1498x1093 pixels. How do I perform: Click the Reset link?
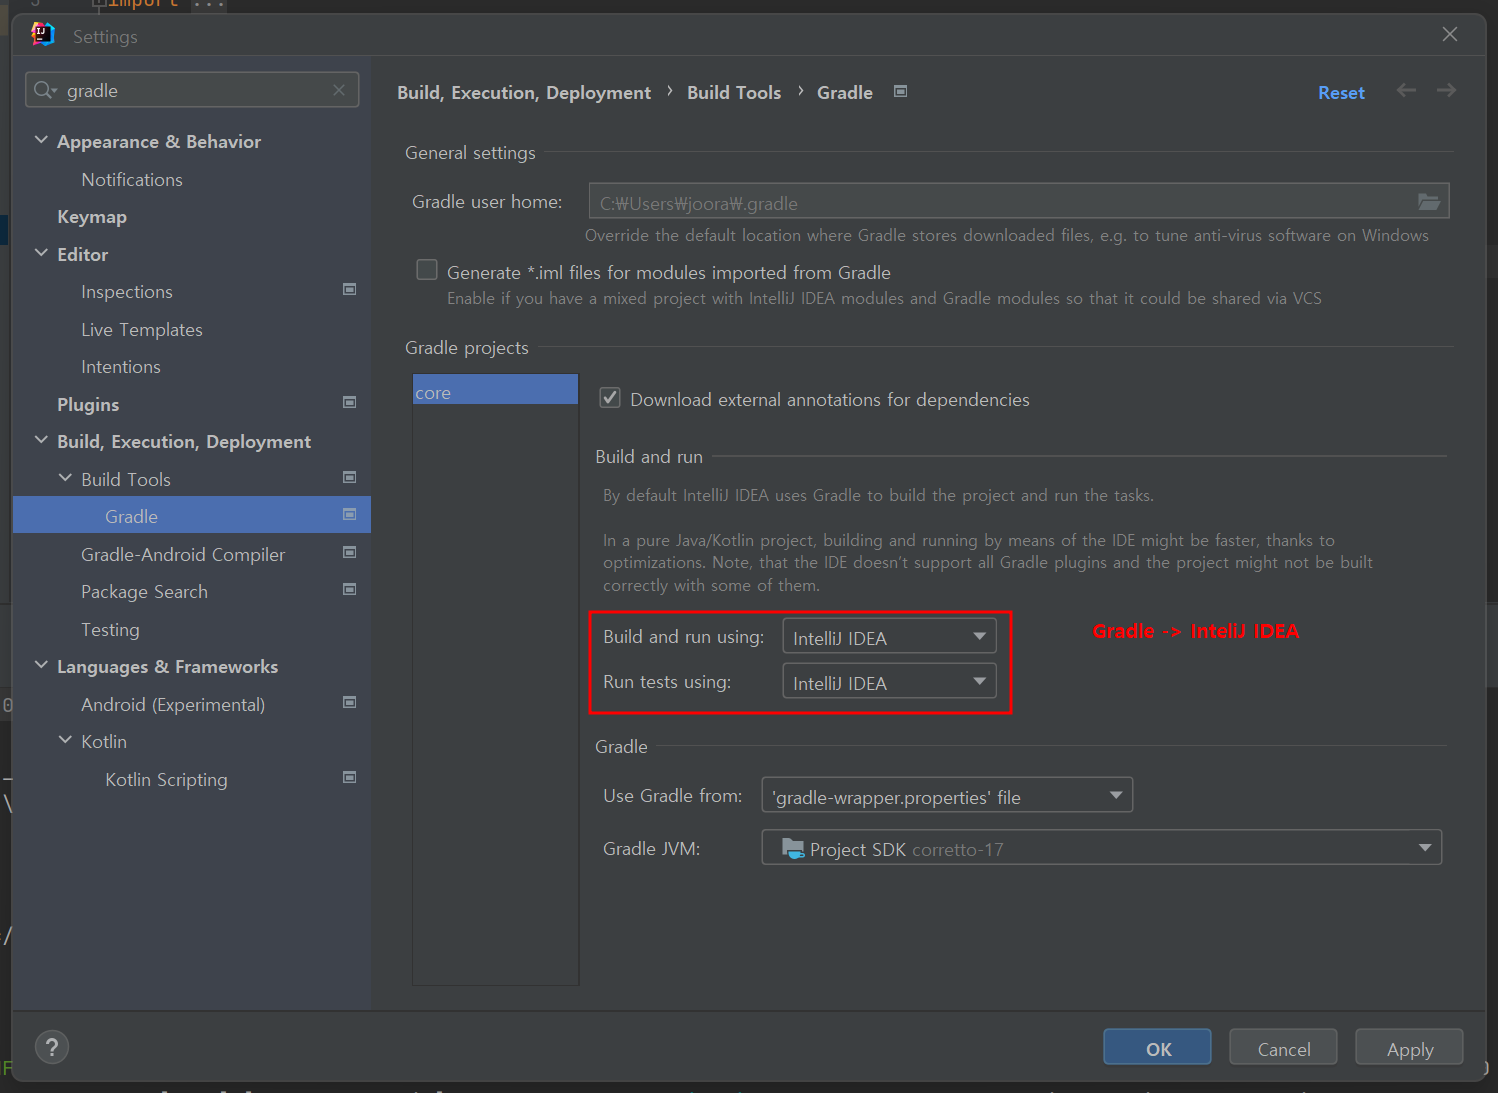1341,92
